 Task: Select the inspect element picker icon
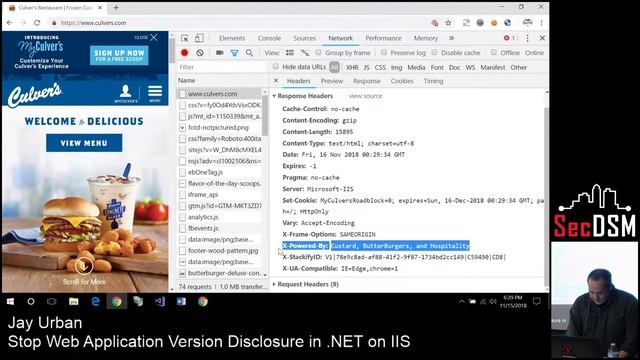pos(185,38)
